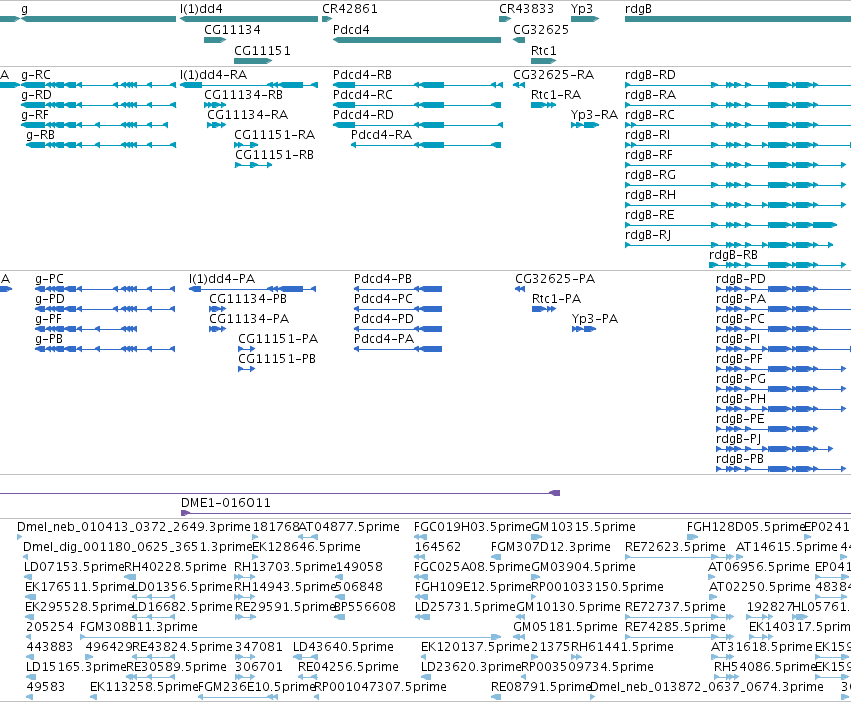
Task: Click the CG11134 gene label
Action: point(232,29)
